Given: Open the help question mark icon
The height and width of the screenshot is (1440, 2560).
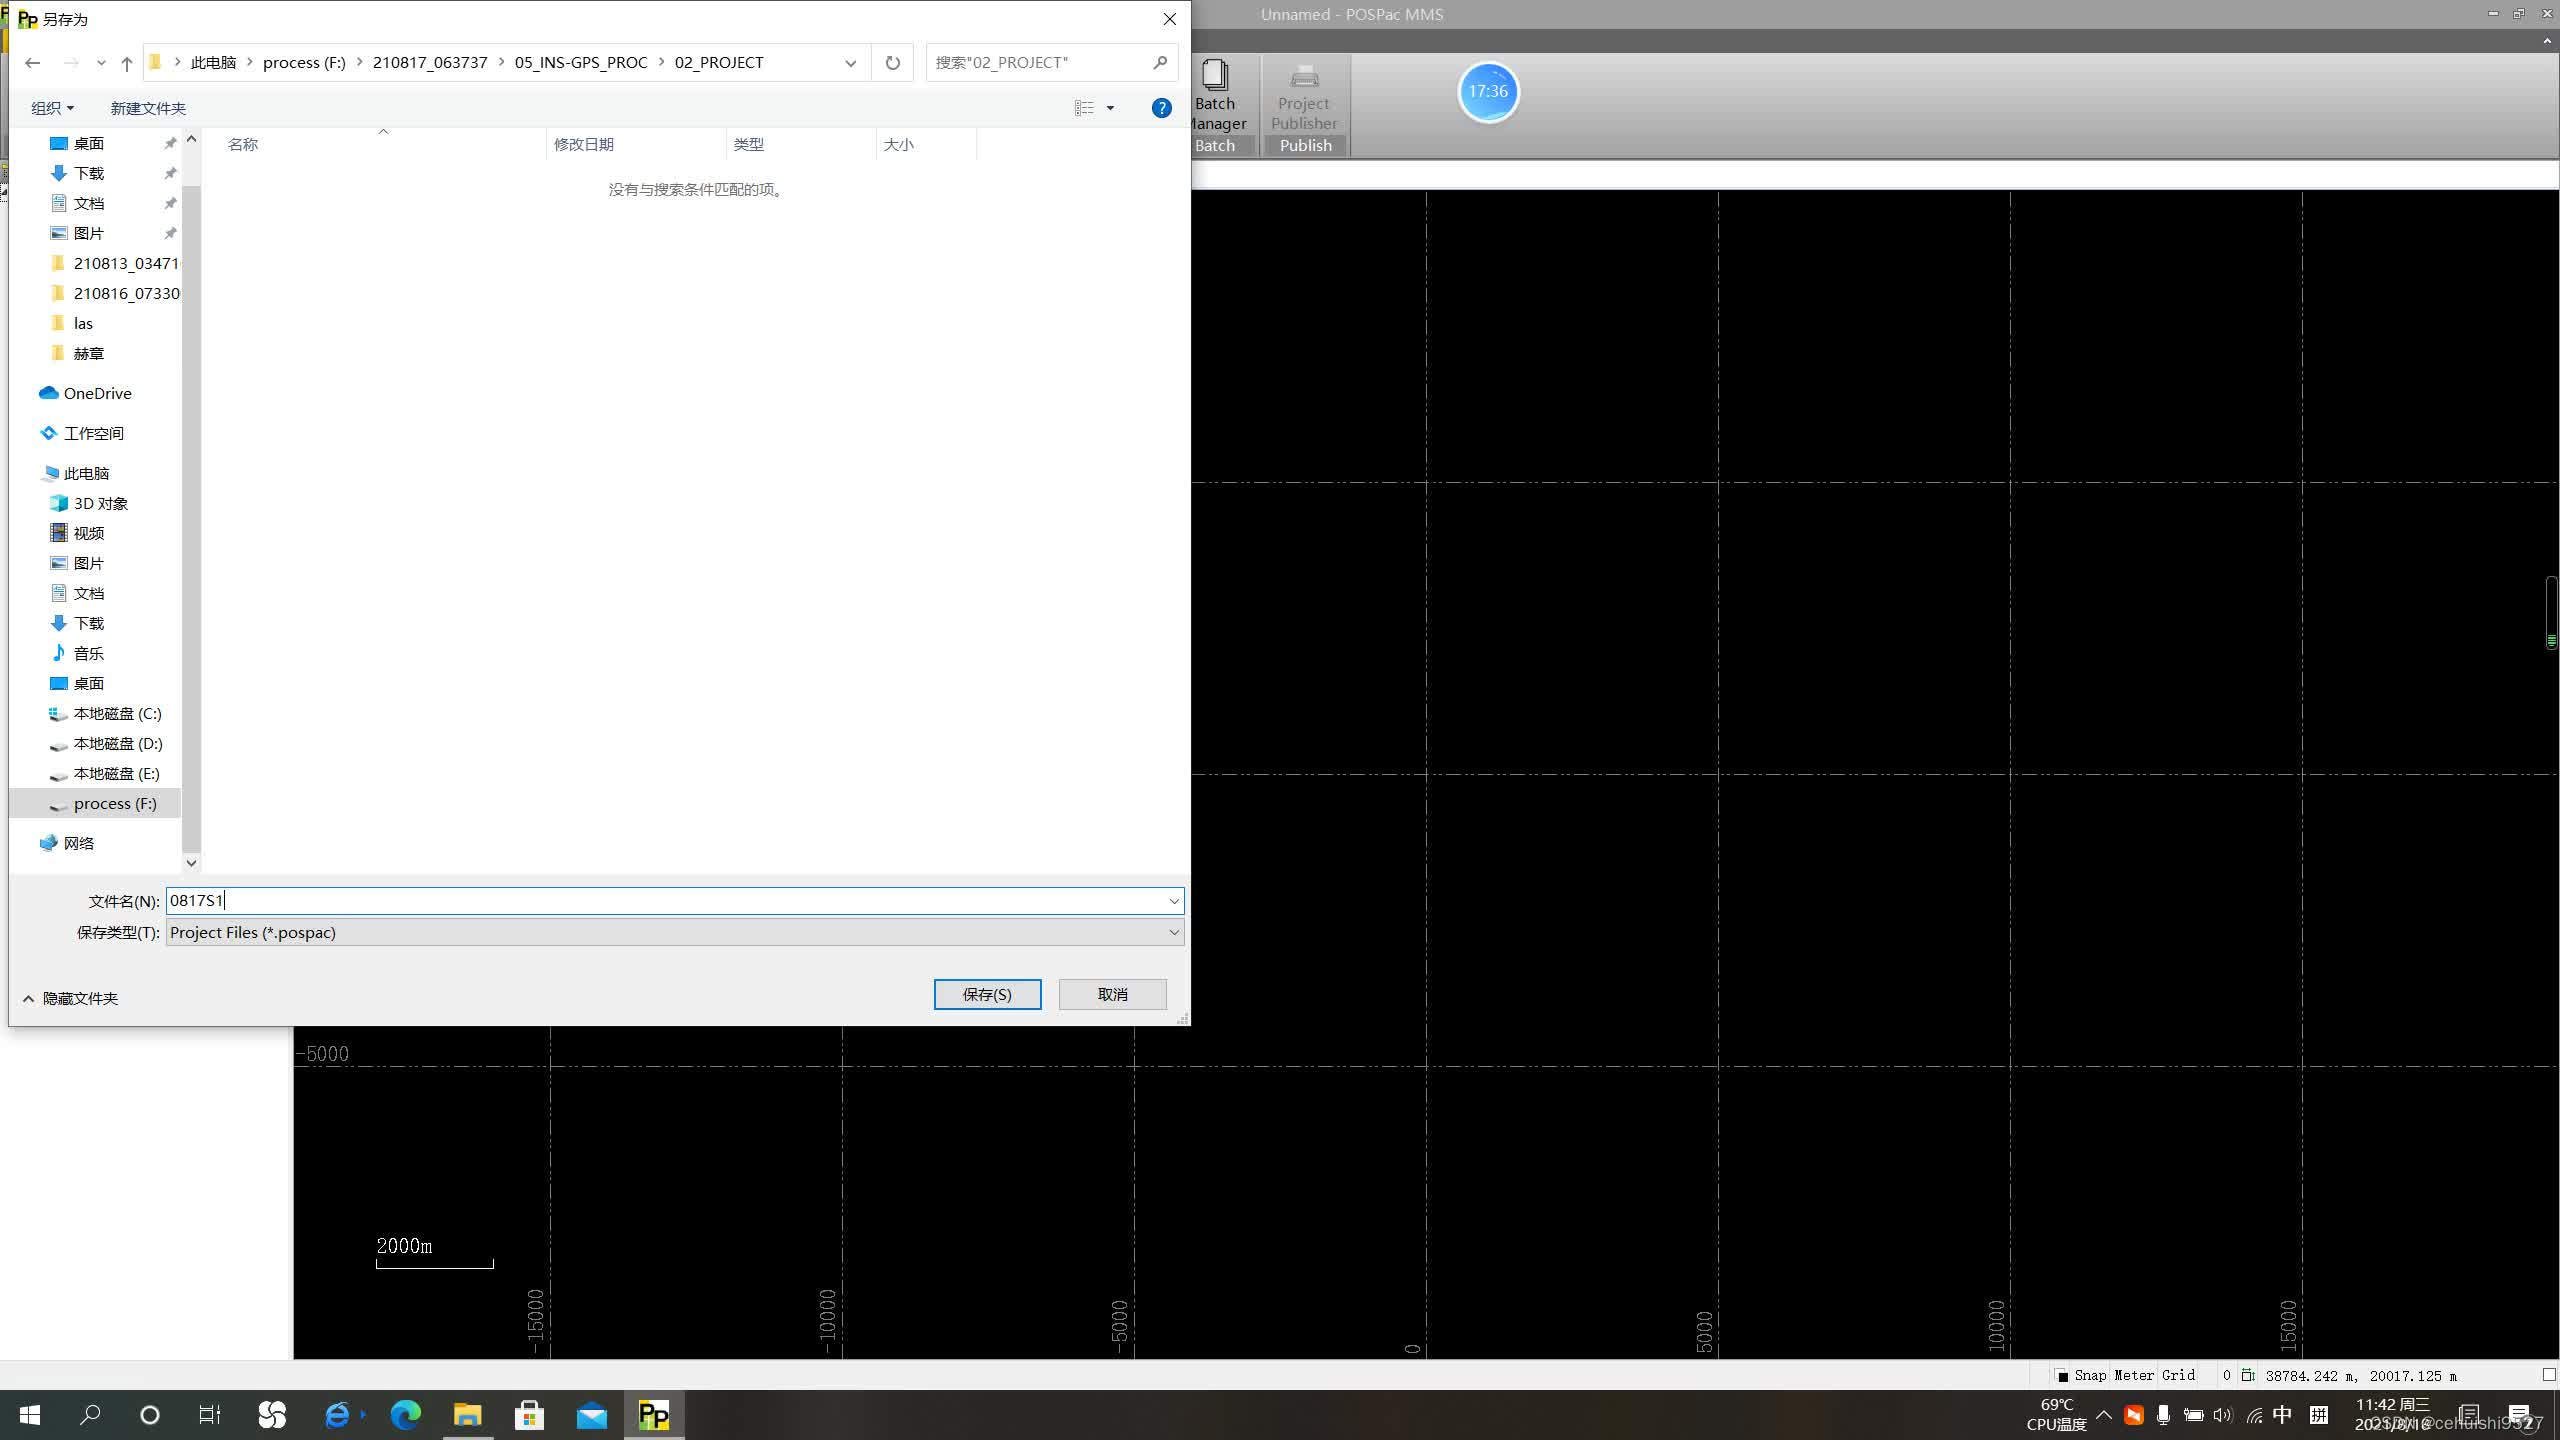Looking at the screenshot, I should point(1161,108).
